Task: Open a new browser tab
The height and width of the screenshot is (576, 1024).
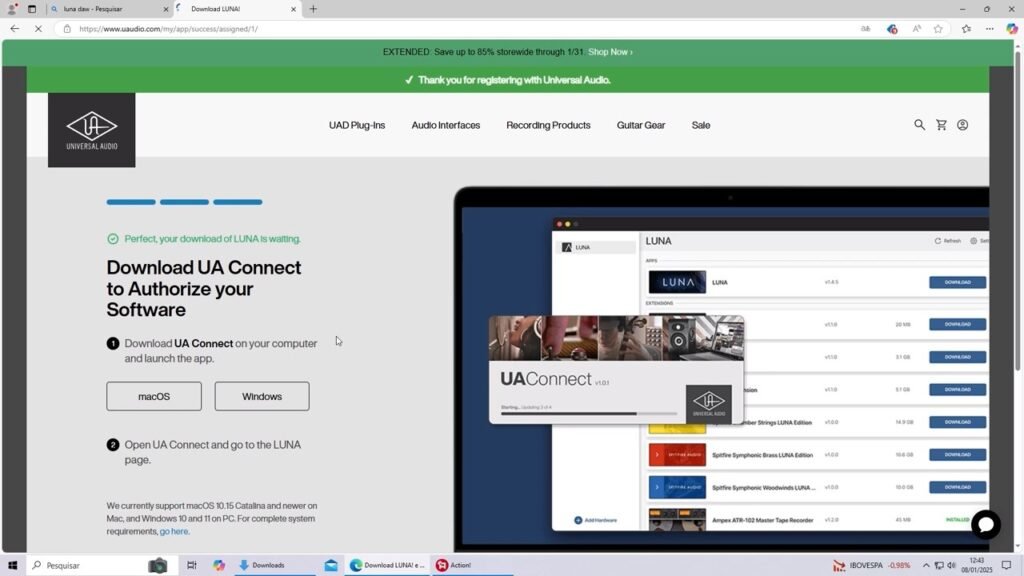Action: point(313,9)
